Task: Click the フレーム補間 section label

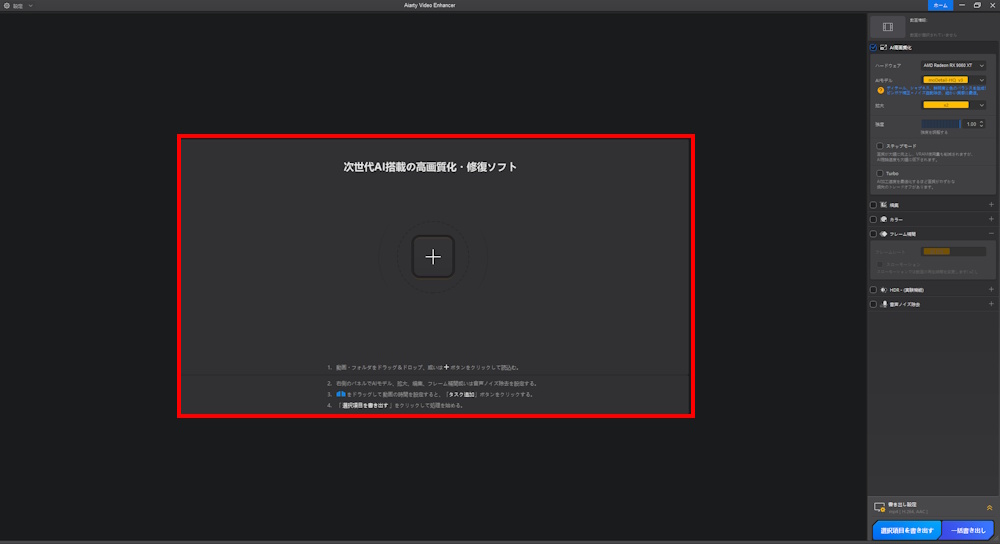Action: (x=902, y=234)
